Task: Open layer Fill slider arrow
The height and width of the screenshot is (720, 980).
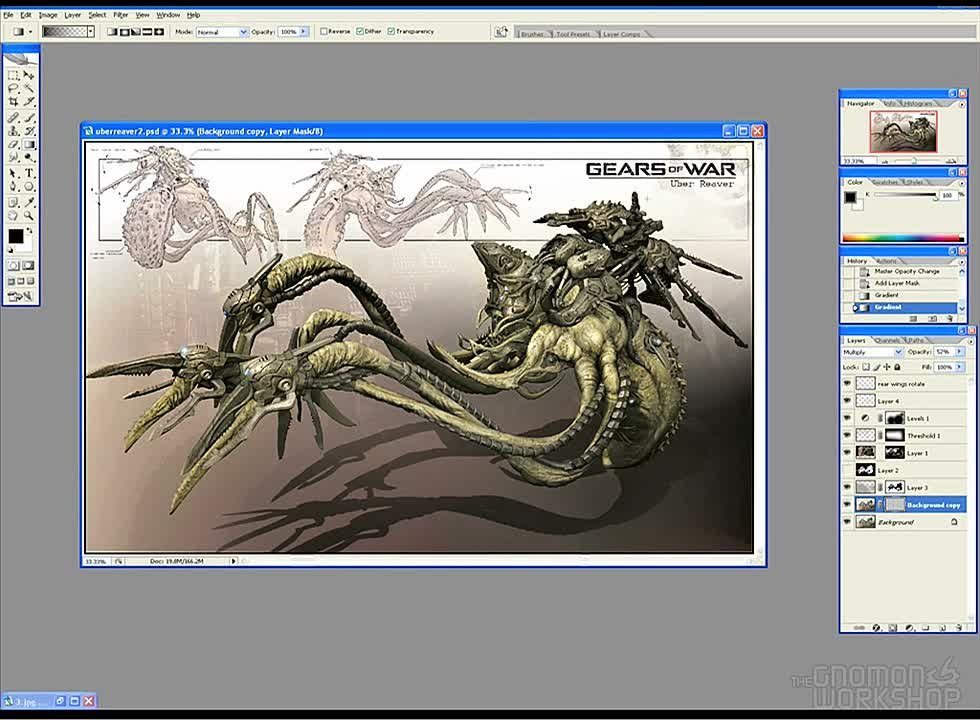Action: click(x=959, y=367)
